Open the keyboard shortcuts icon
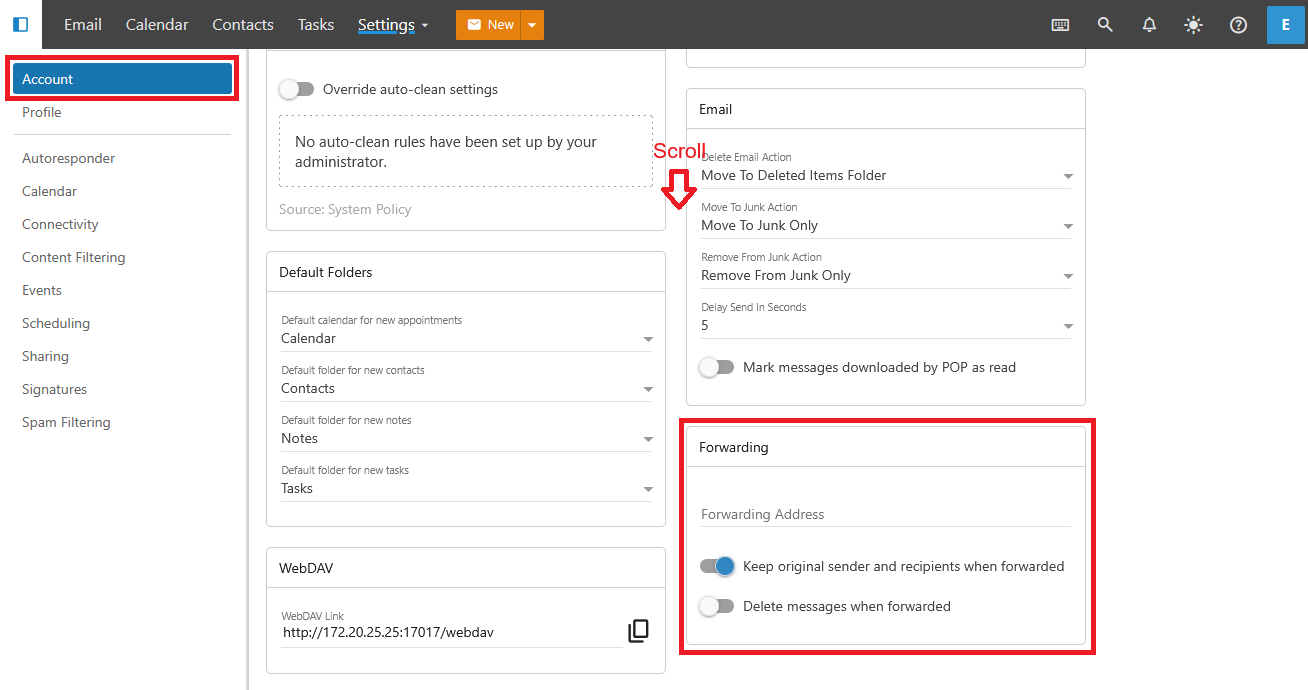 point(1060,25)
